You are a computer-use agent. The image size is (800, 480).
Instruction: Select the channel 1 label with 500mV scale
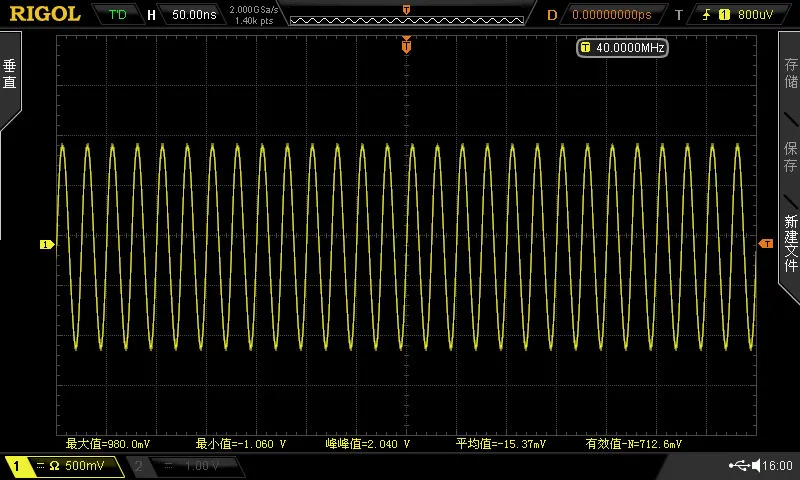pyautogui.click(x=64, y=466)
